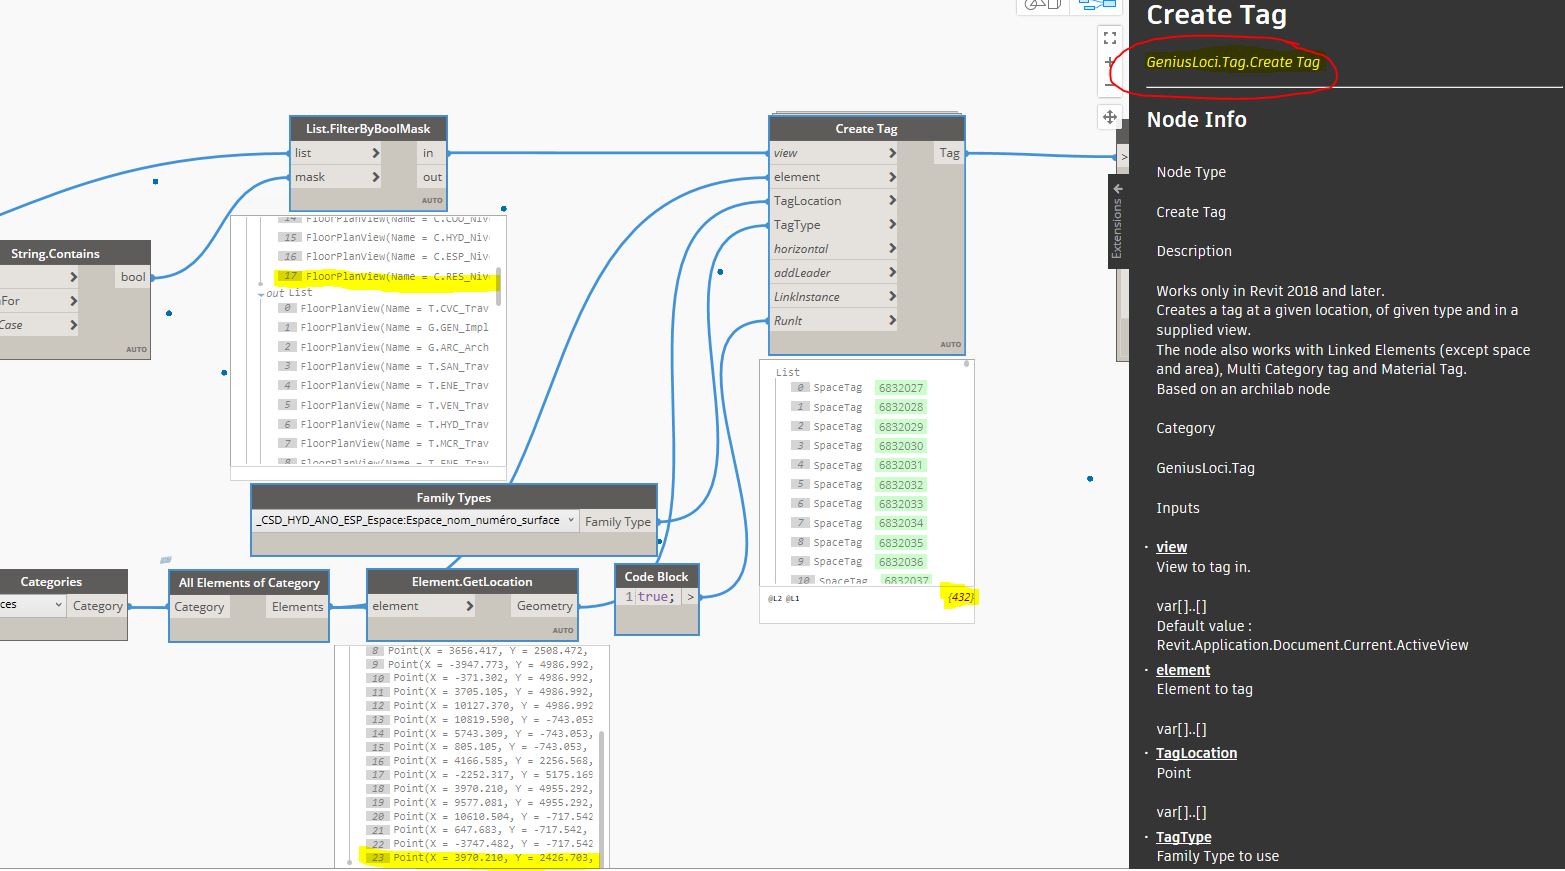The width and height of the screenshot is (1565, 871).
Task: Click the 'in' output port of List.FilterByBoolMask
Action: pyautogui.click(x=431, y=153)
